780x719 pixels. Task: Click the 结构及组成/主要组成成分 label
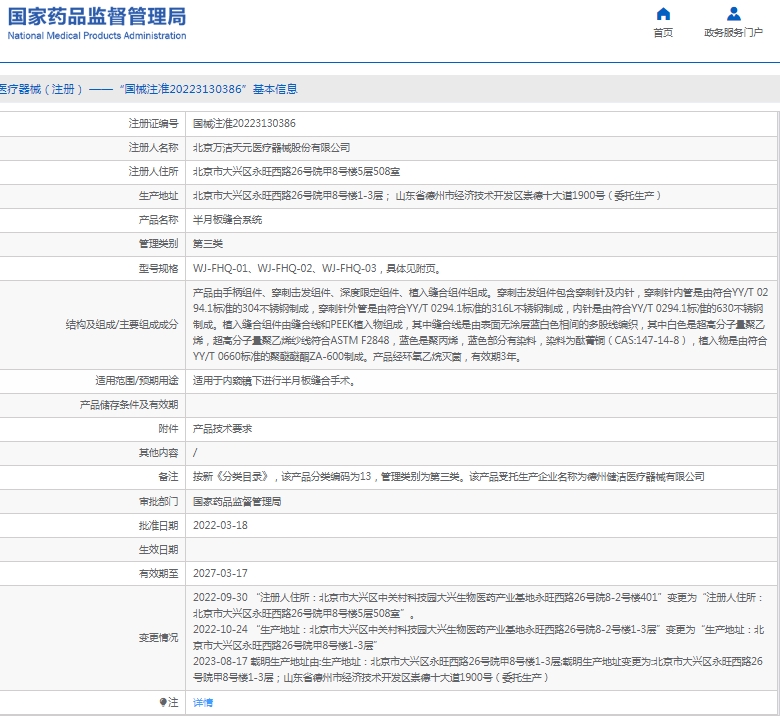tap(122, 324)
